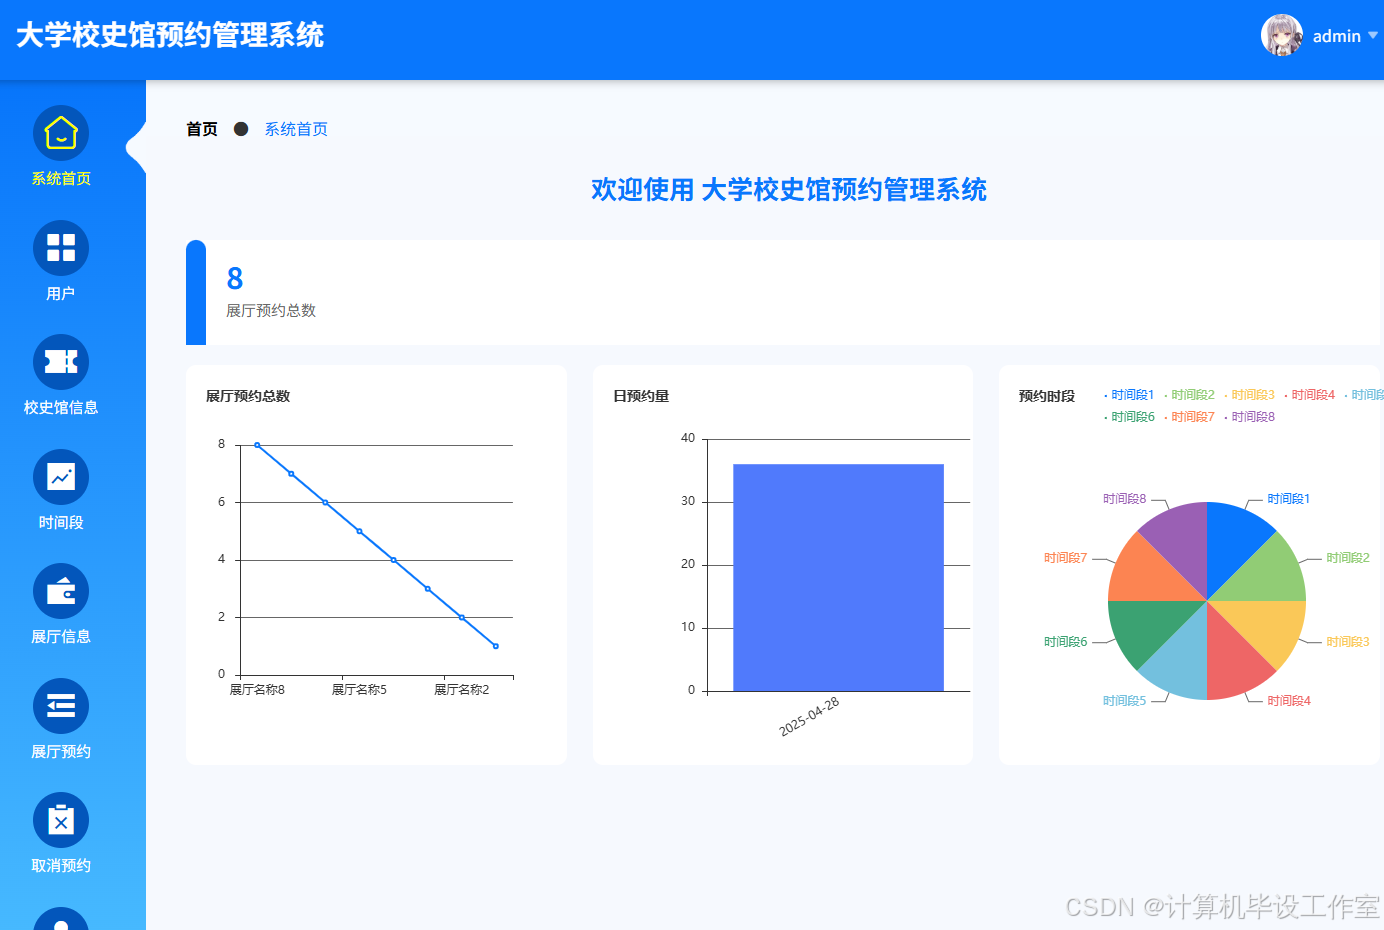Open the 展厅信息 wallet icon
The width and height of the screenshot is (1384, 930).
pos(61,591)
